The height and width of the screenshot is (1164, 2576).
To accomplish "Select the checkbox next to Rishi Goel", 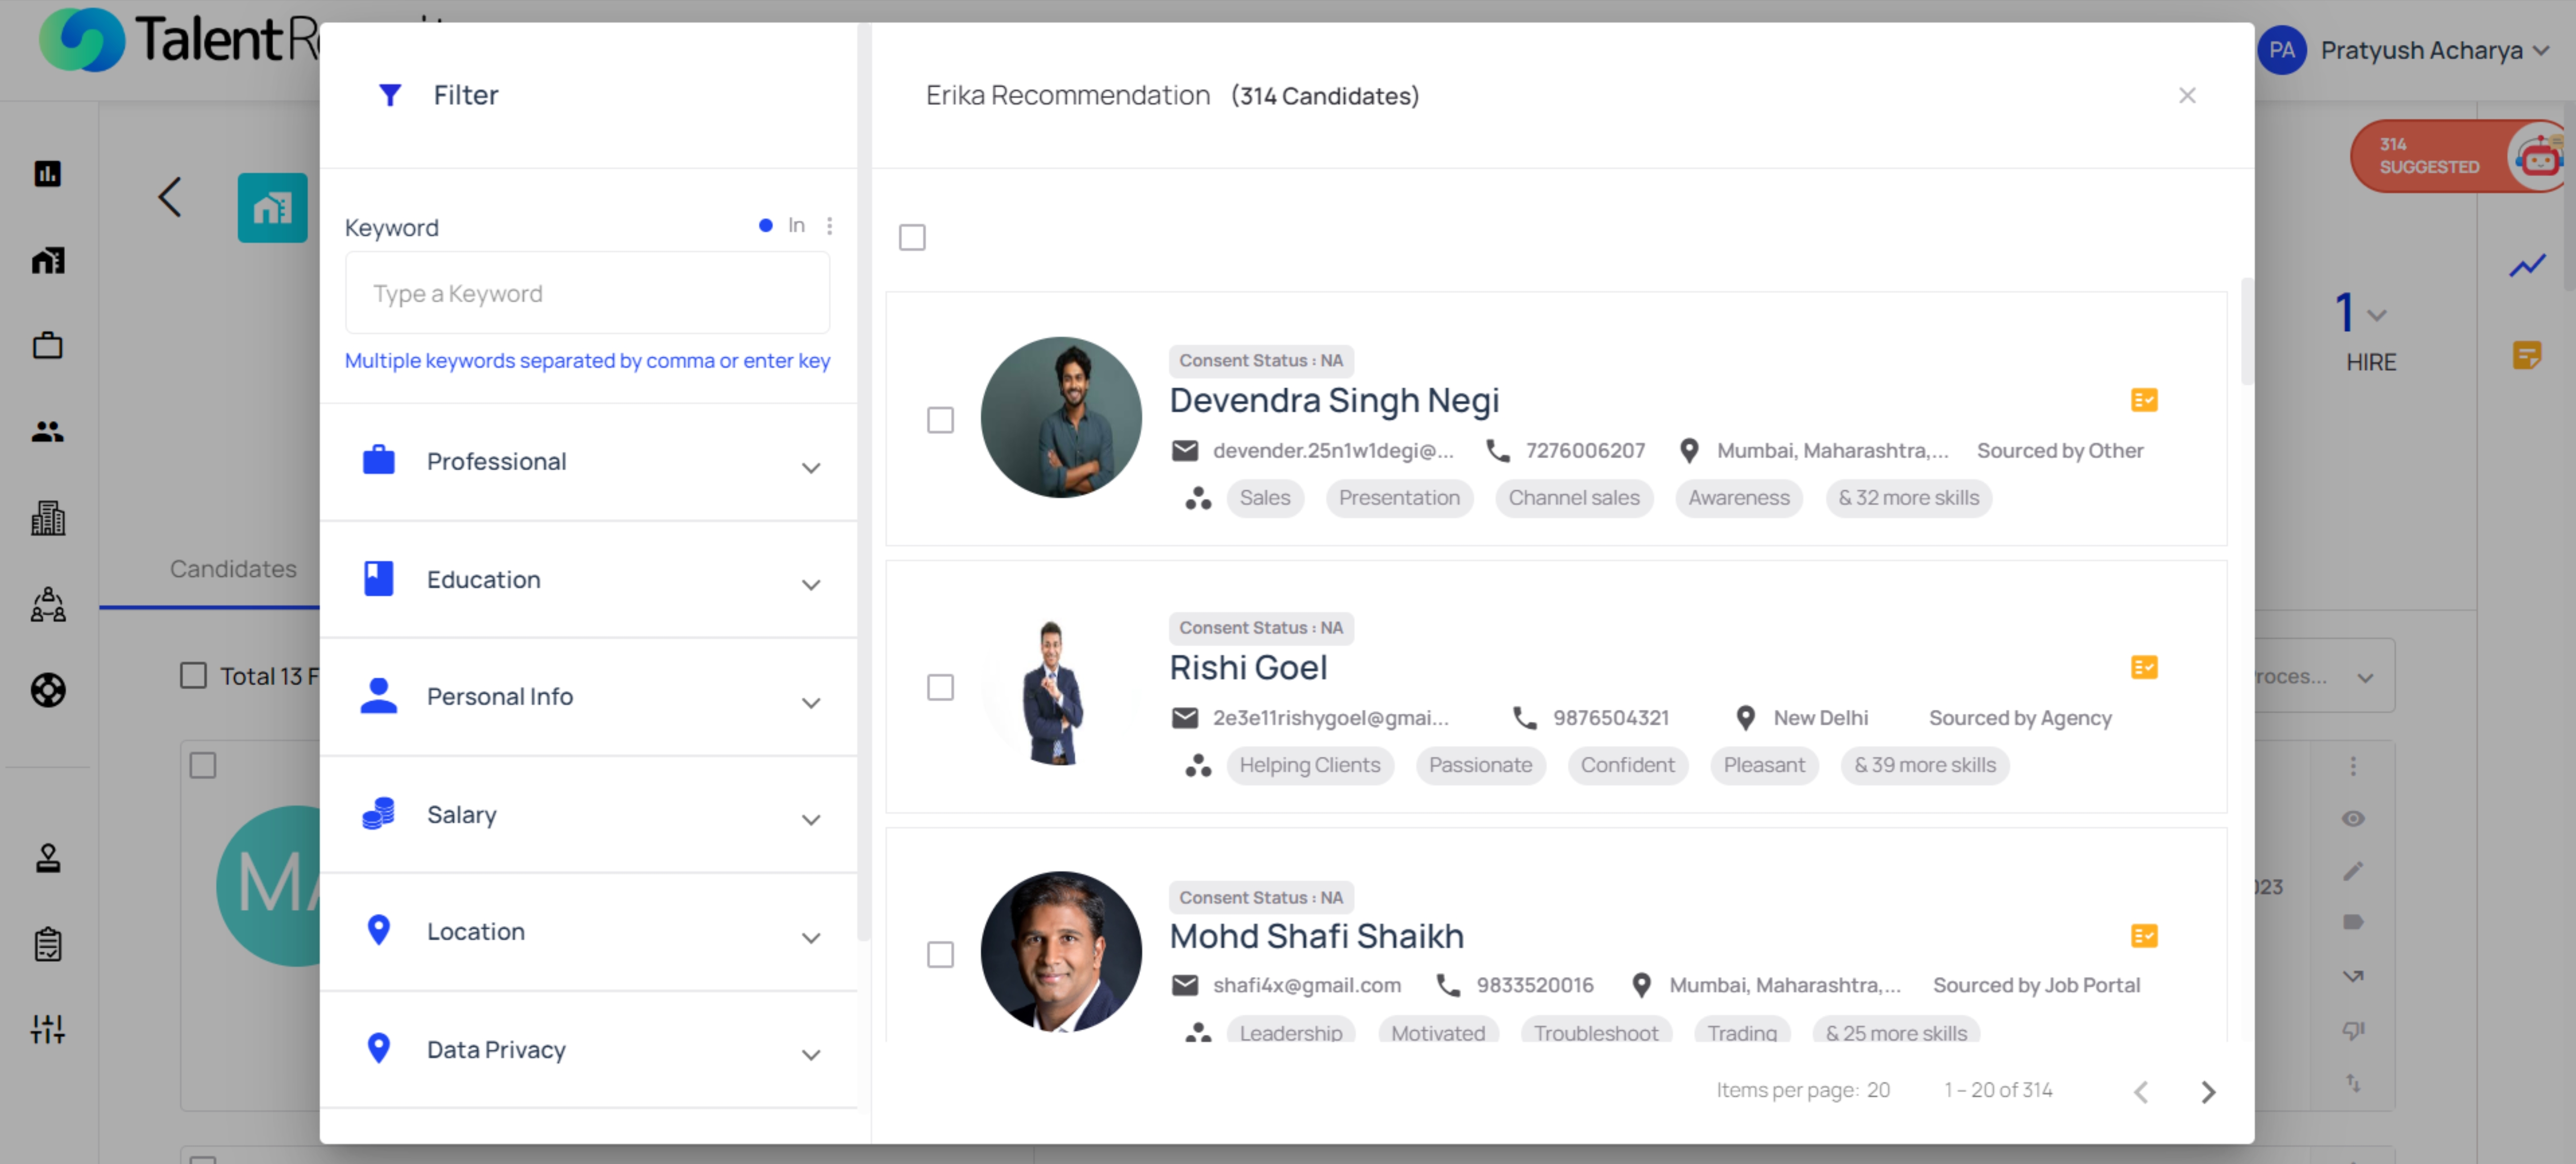I will 940,688.
